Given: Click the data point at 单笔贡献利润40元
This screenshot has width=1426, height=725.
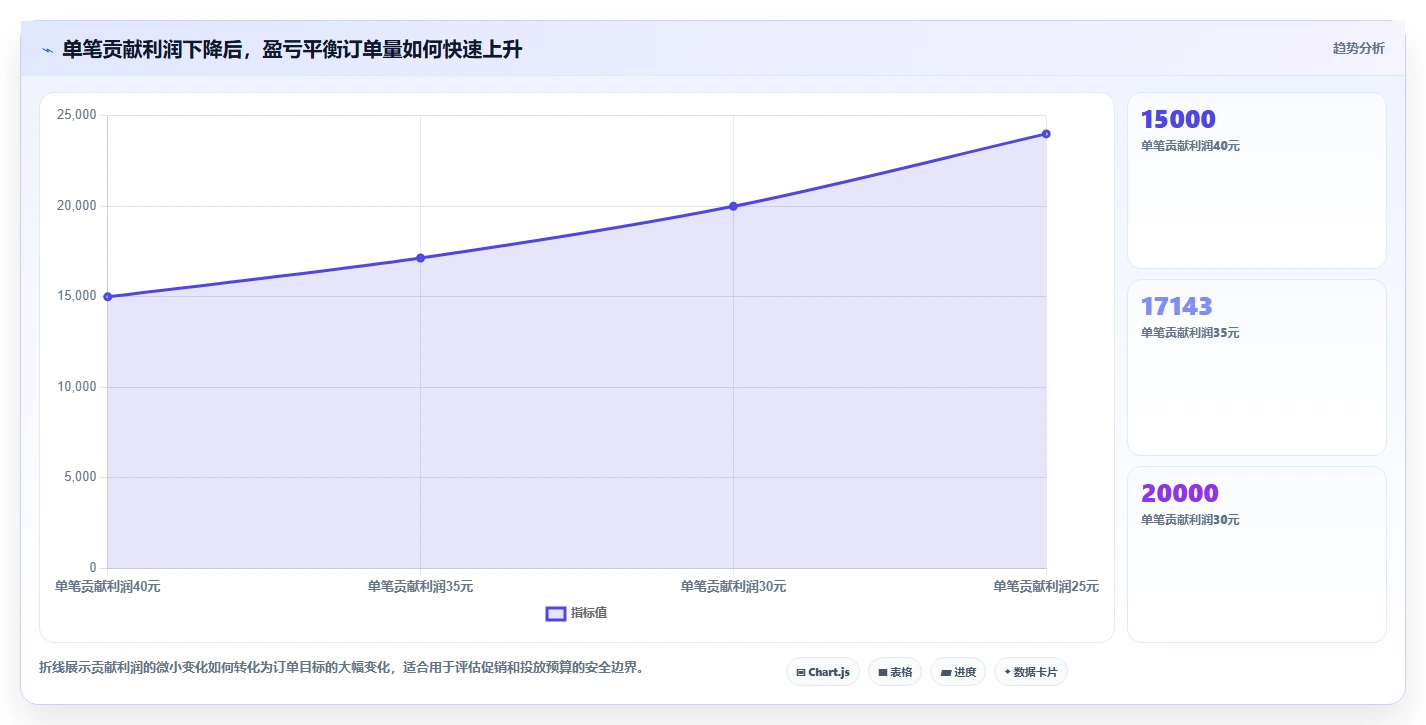Looking at the screenshot, I should click(107, 297).
